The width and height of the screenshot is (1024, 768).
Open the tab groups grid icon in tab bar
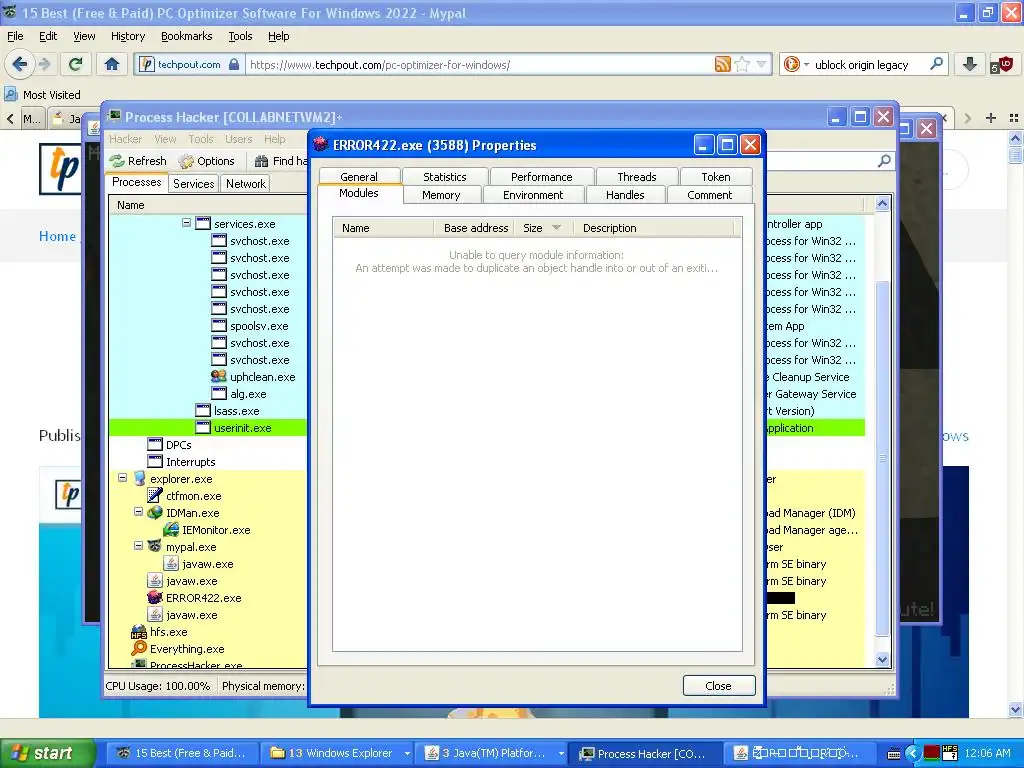pyautogui.click(x=1014, y=118)
